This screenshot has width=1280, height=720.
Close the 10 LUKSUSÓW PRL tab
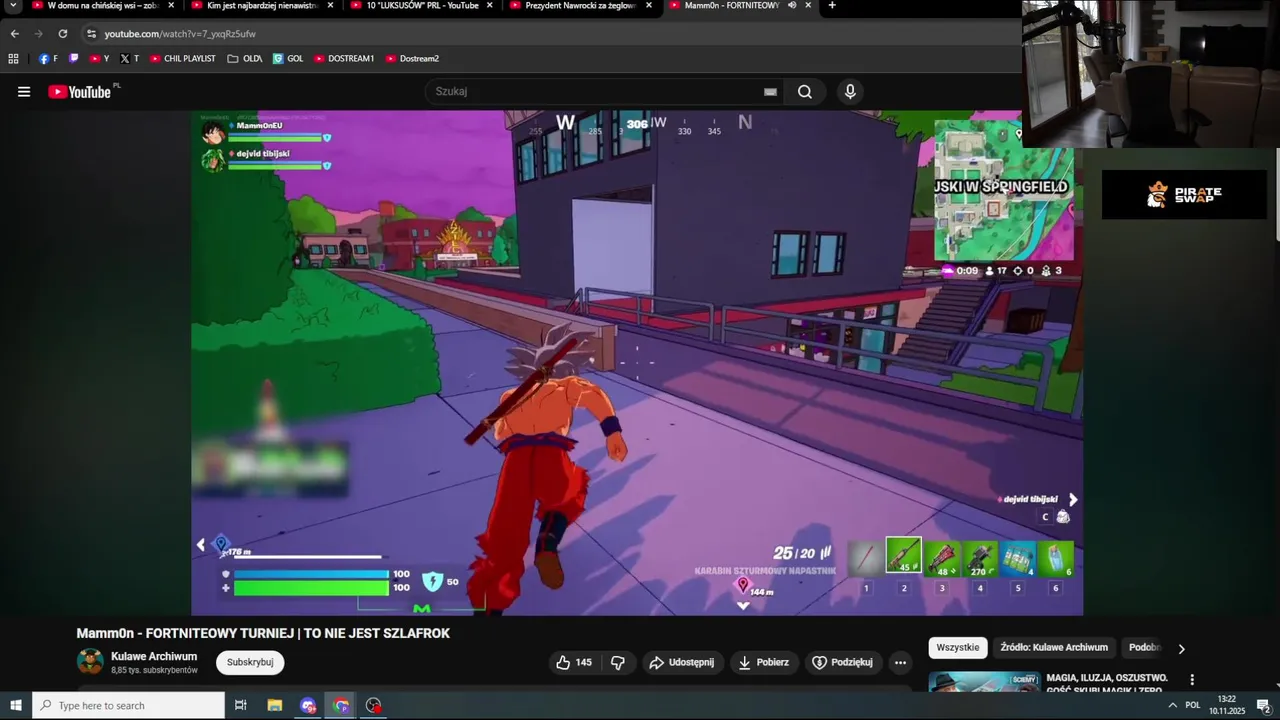click(x=490, y=5)
